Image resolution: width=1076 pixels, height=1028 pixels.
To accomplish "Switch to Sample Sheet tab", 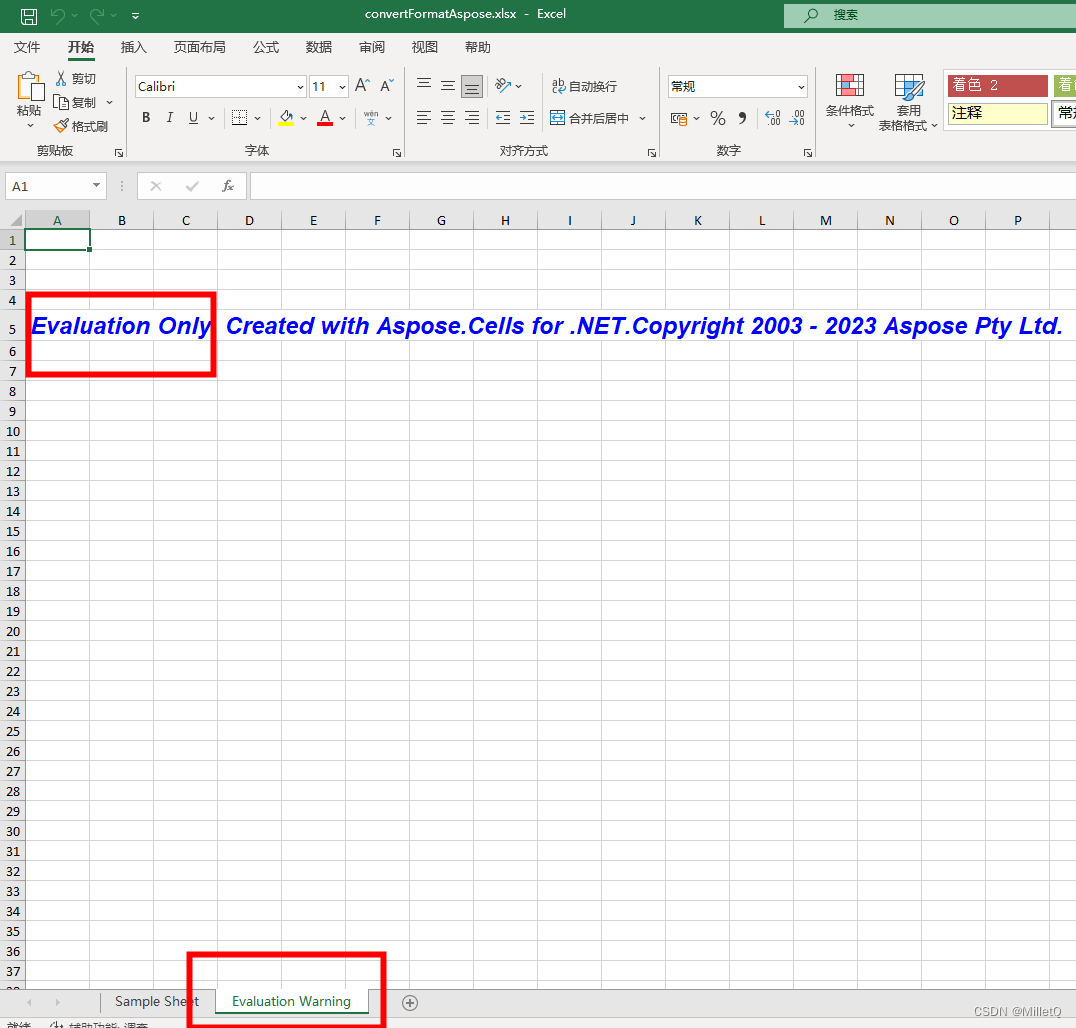I will click(156, 1001).
